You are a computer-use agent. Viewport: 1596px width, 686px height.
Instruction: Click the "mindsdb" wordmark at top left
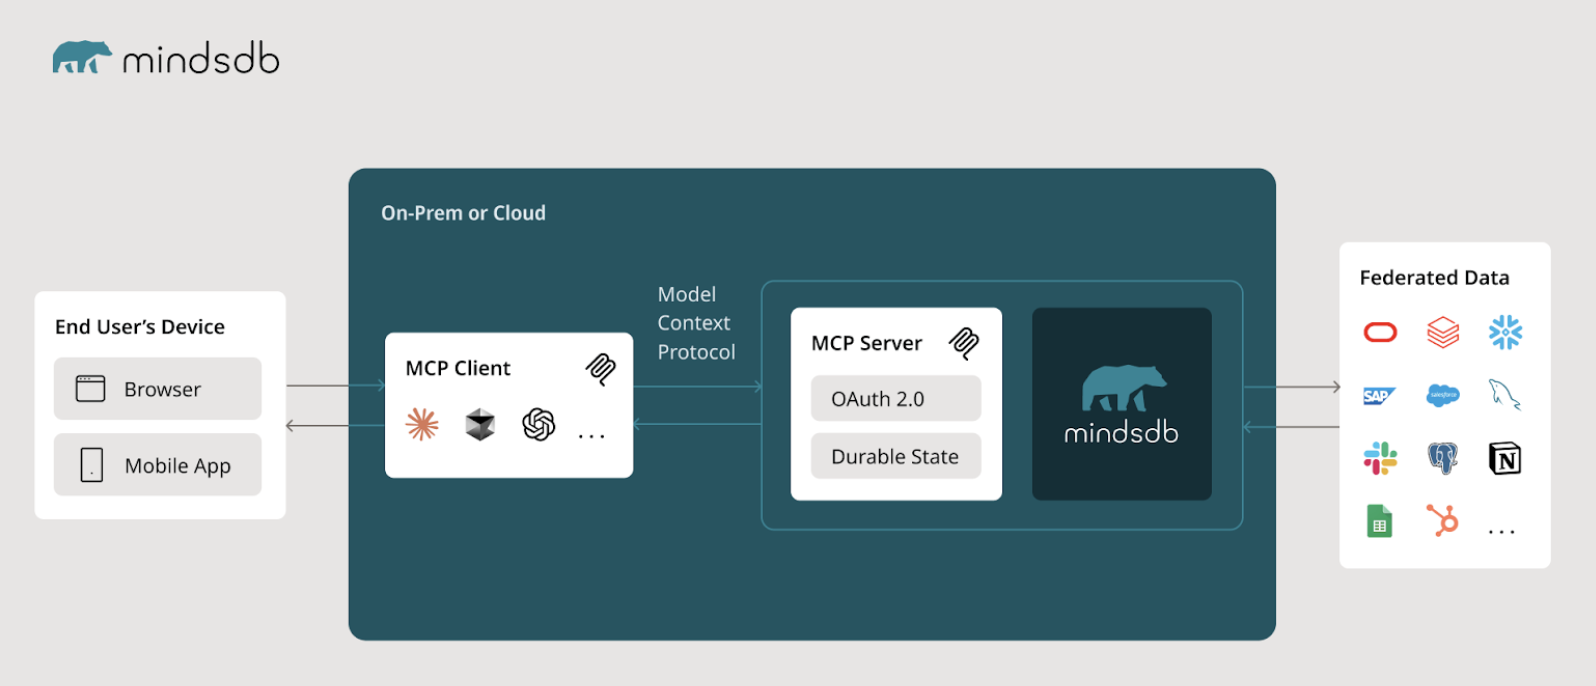coord(201,59)
